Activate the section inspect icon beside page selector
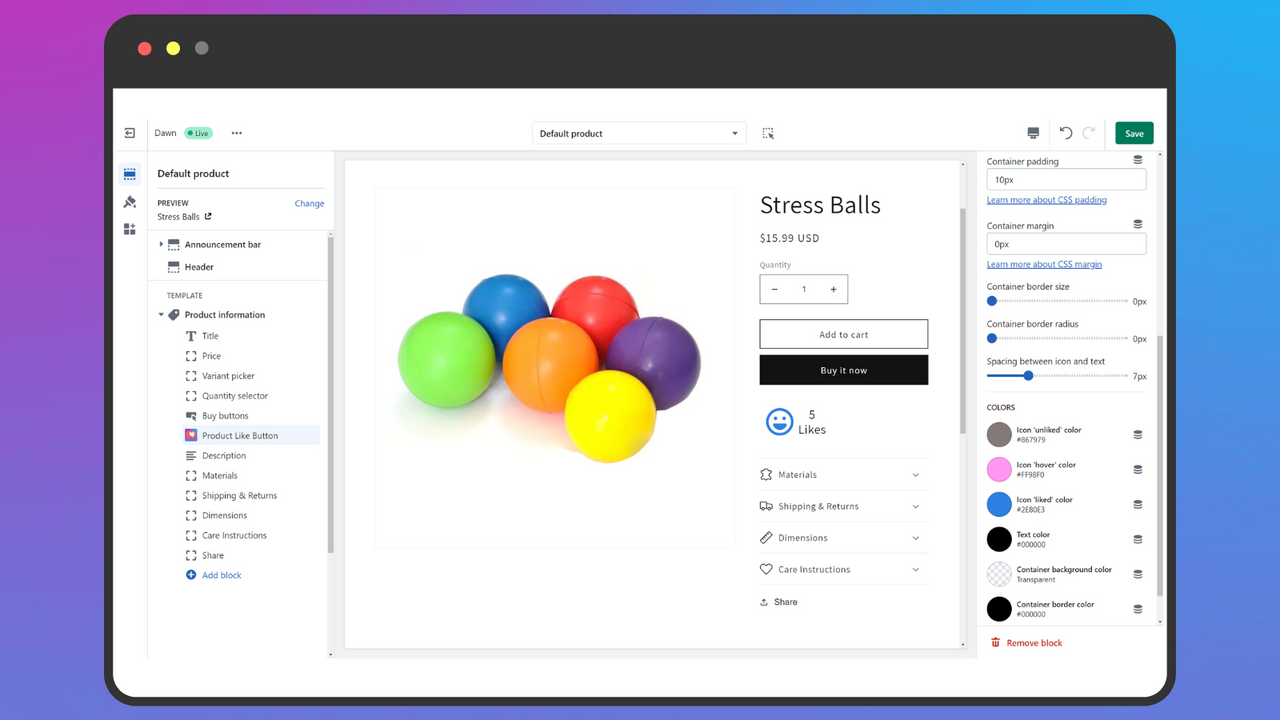 [768, 132]
